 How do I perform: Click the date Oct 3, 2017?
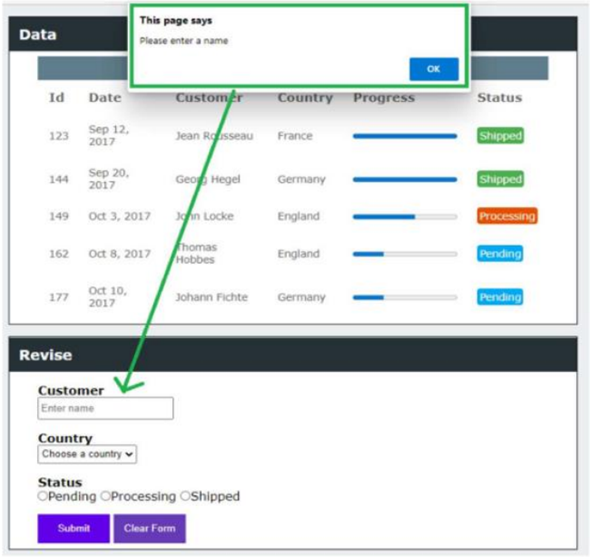coord(120,216)
